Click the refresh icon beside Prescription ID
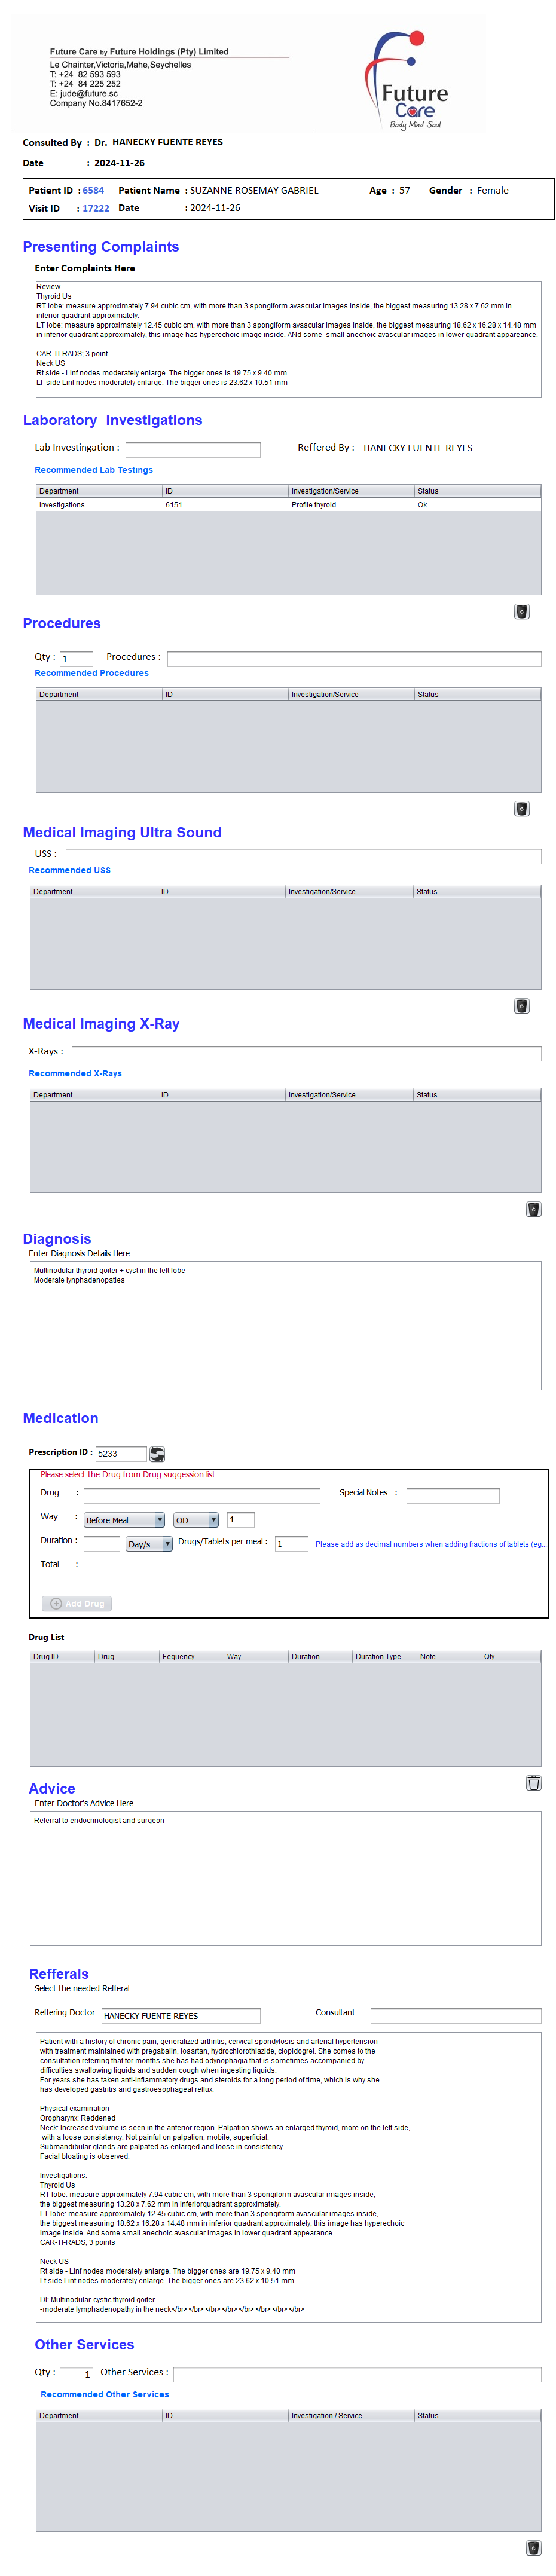The image size is (556, 2576). coord(157,1454)
